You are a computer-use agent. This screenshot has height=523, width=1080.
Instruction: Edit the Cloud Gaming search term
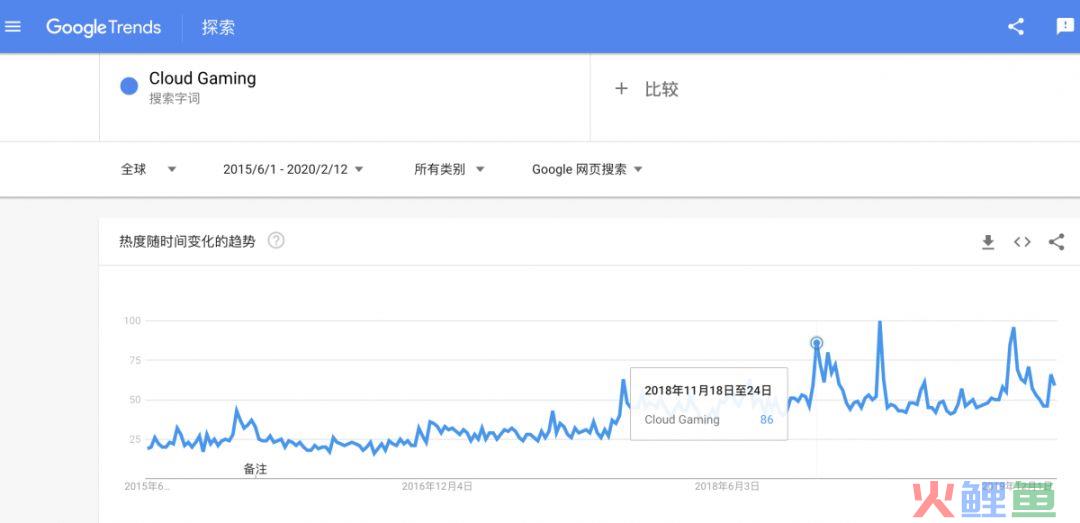202,79
